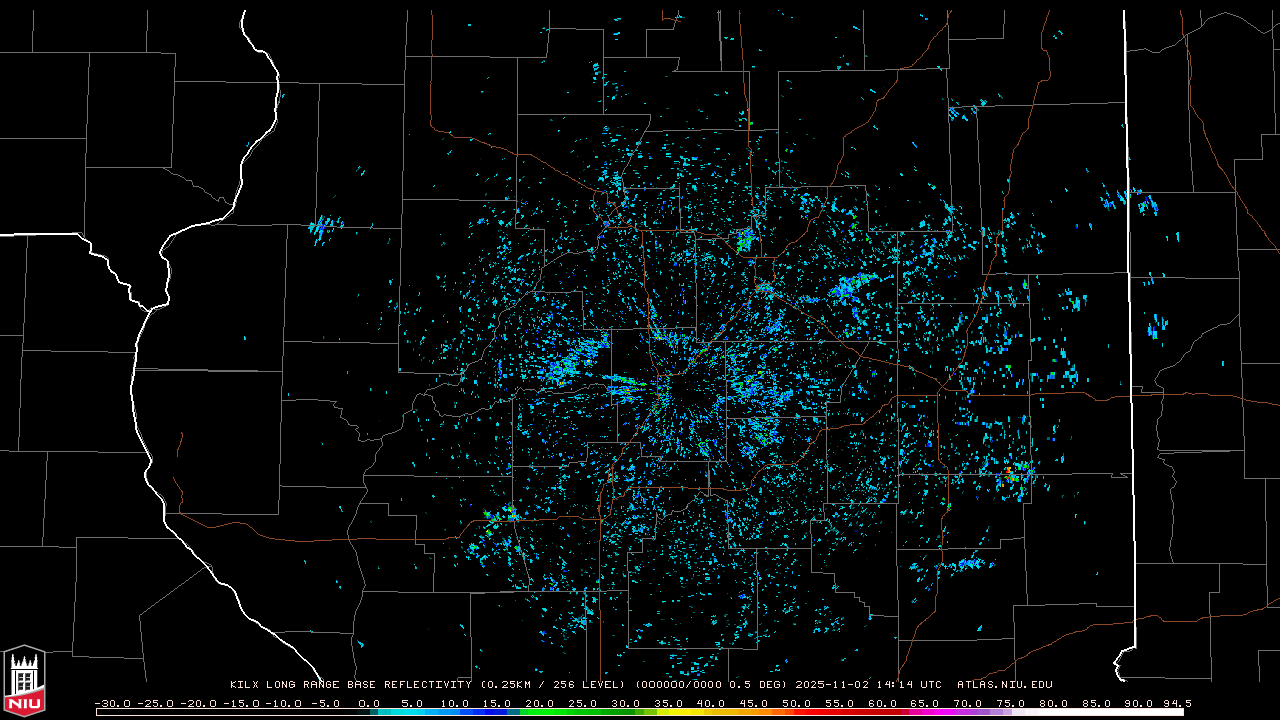Select the 2025-11-02 14:14 UTC timestamp
The image size is (1280, 720).
868,685
